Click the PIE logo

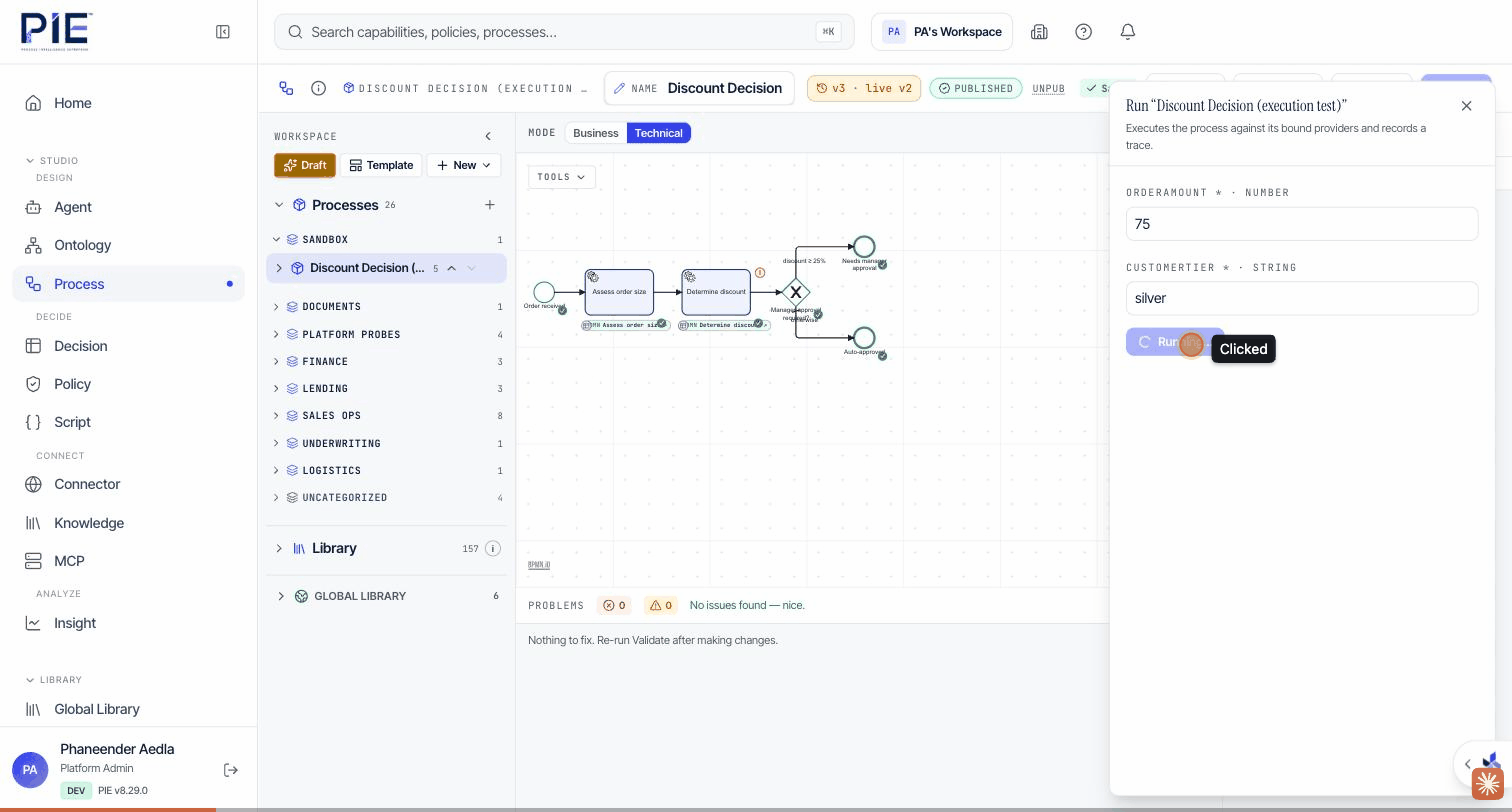(x=56, y=32)
